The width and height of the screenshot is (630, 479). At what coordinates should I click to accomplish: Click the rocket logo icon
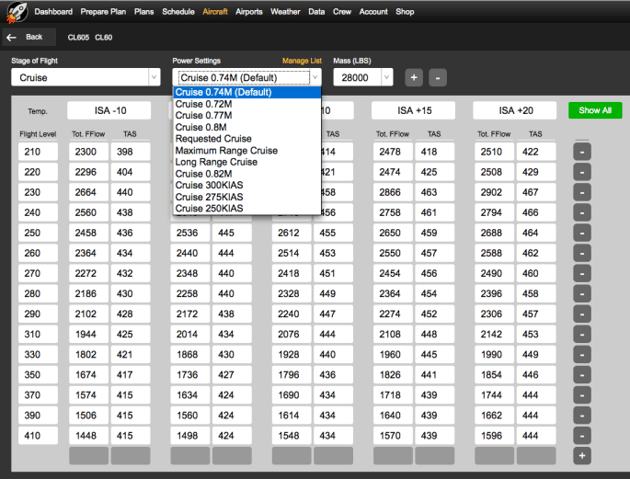click(x=14, y=12)
